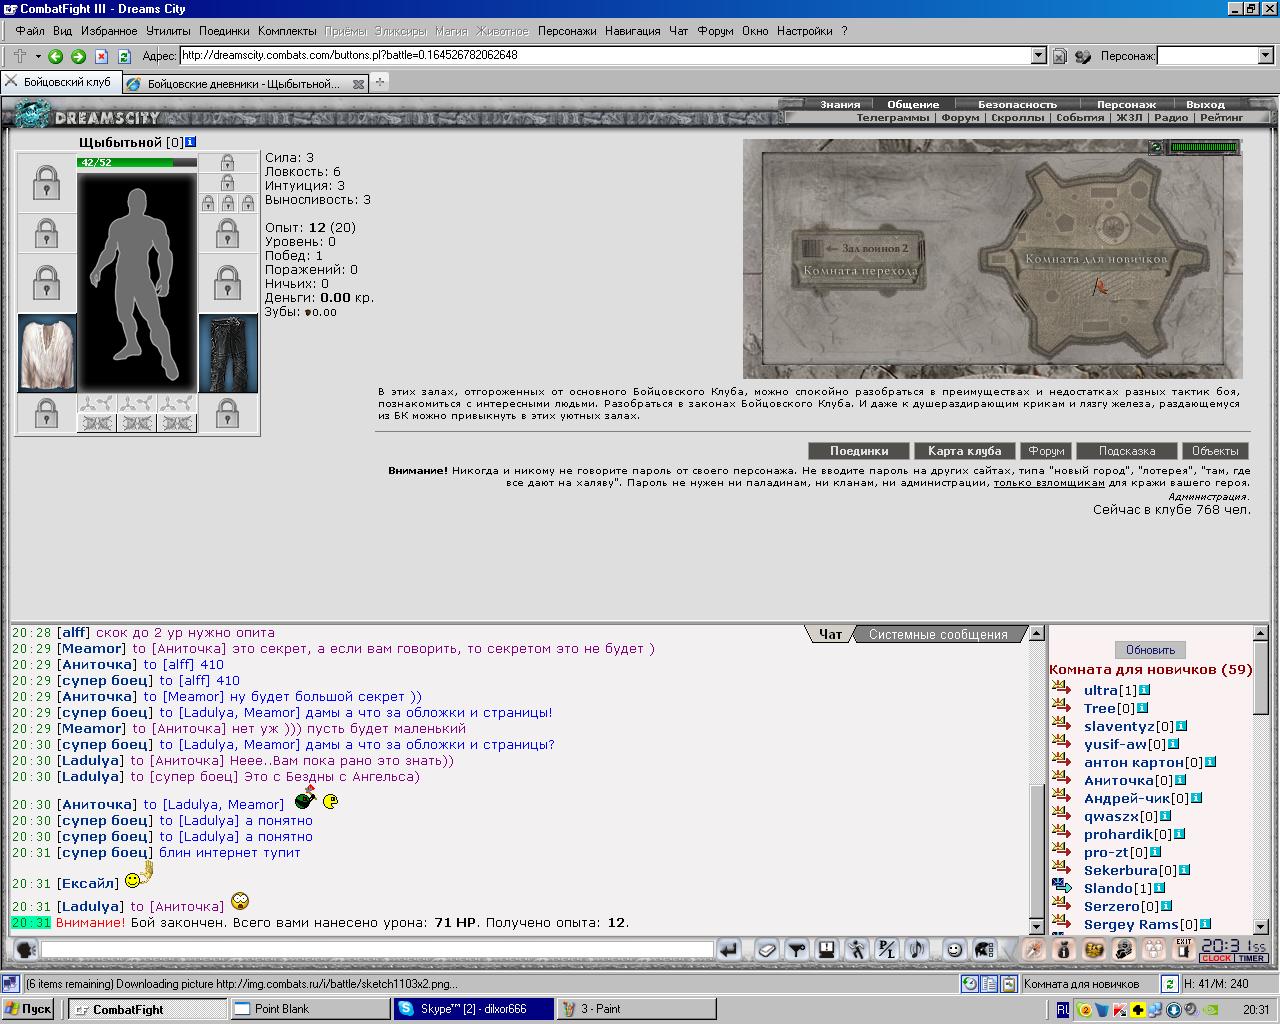Click the info icon next to Щыбытьной name
Screen dimensions: 1280x1024
point(191,142)
